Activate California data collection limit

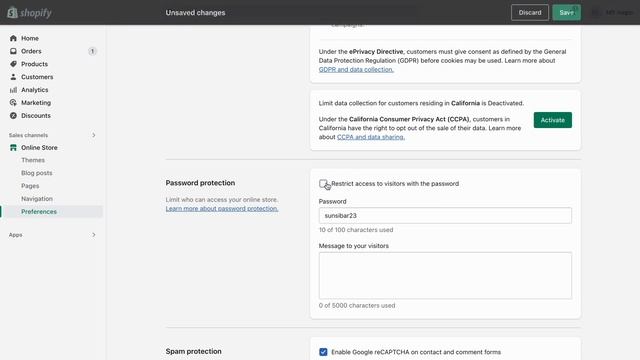click(553, 120)
